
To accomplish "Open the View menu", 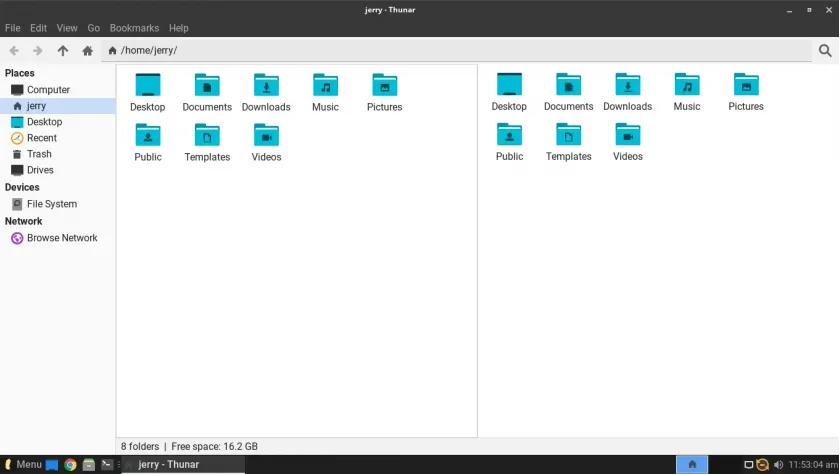I will (x=67, y=28).
